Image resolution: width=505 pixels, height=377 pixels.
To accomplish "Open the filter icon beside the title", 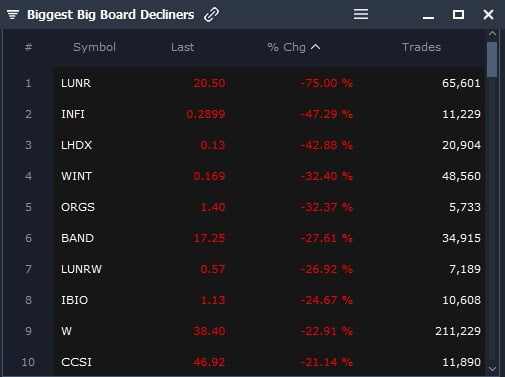I will pos(13,15).
